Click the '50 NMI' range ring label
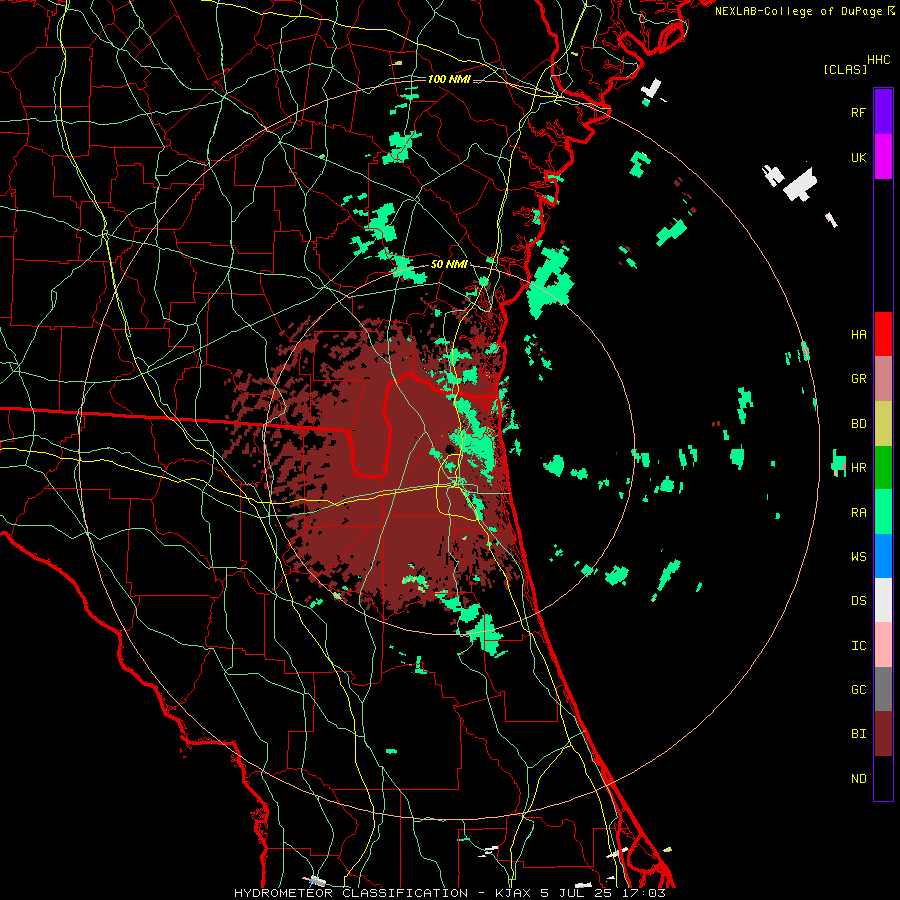Viewport: 900px width, 900px height. (449, 264)
